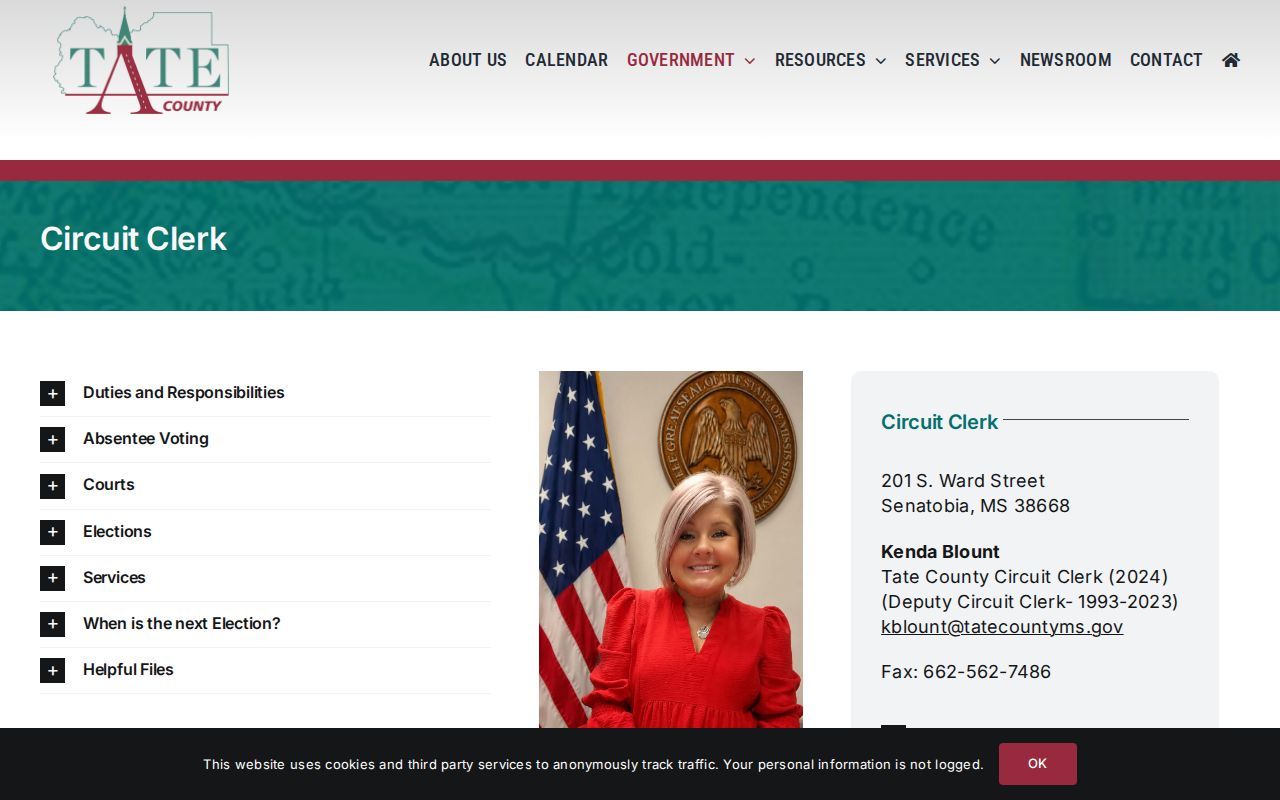This screenshot has height=800, width=1280.
Task: Click the plus icon beside Elections
Action: point(52,532)
